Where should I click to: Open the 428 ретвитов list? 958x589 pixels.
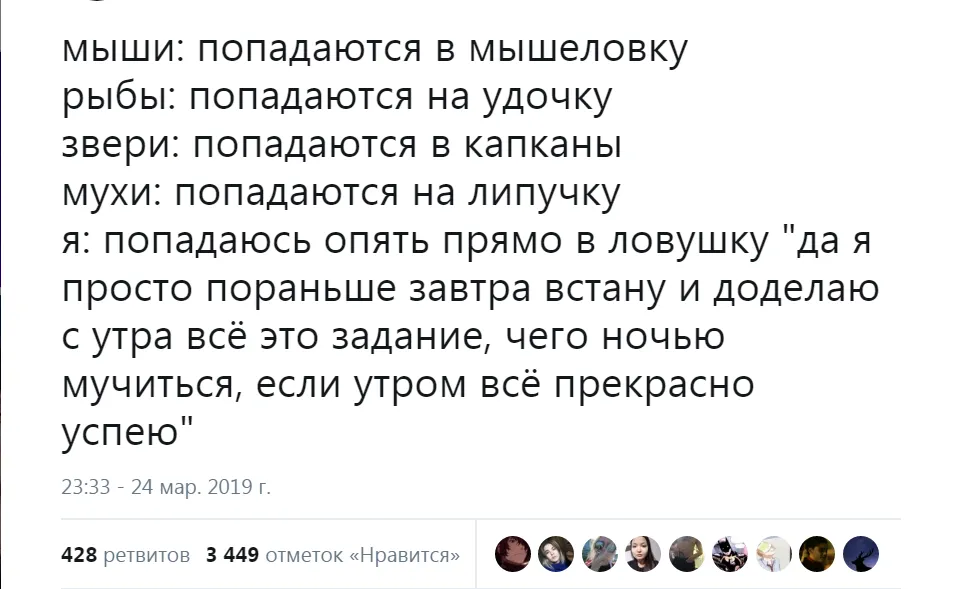click(x=125, y=555)
